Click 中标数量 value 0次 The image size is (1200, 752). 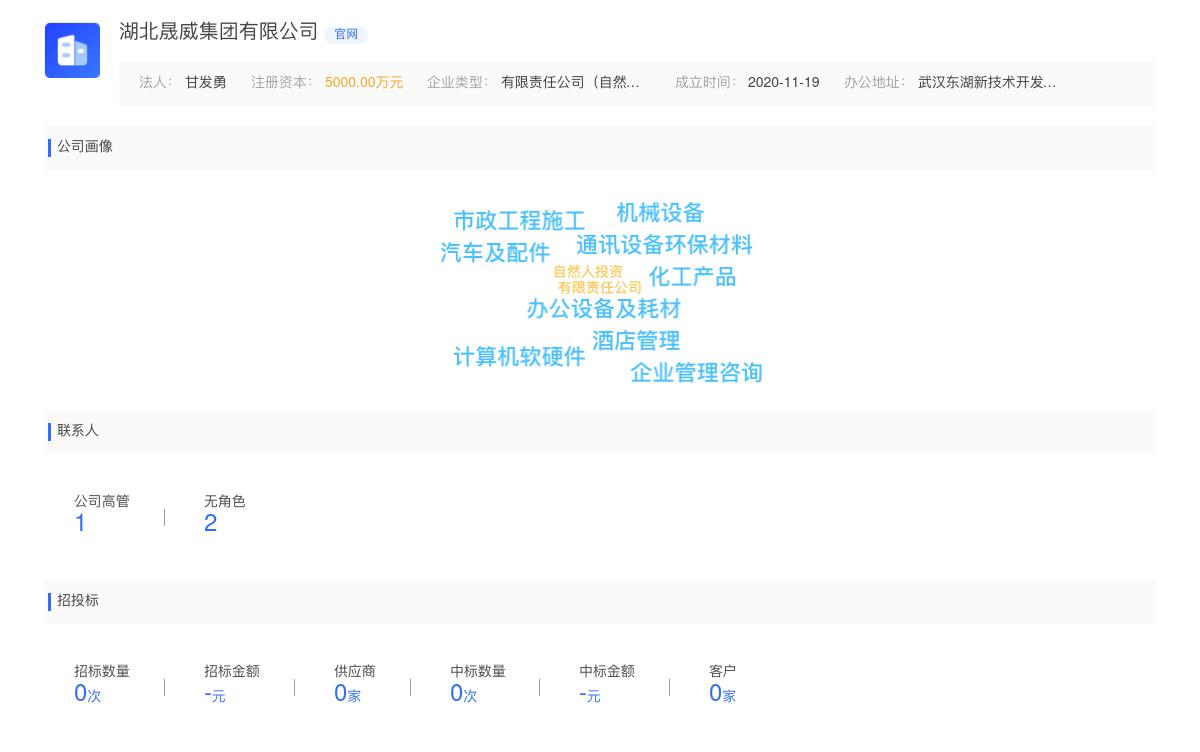pos(464,693)
